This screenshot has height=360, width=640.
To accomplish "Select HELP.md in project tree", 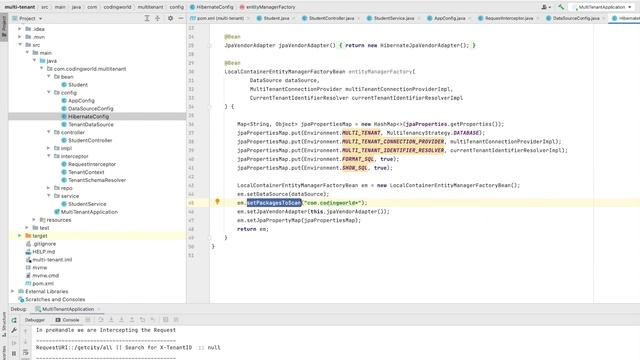I will click(44, 251).
